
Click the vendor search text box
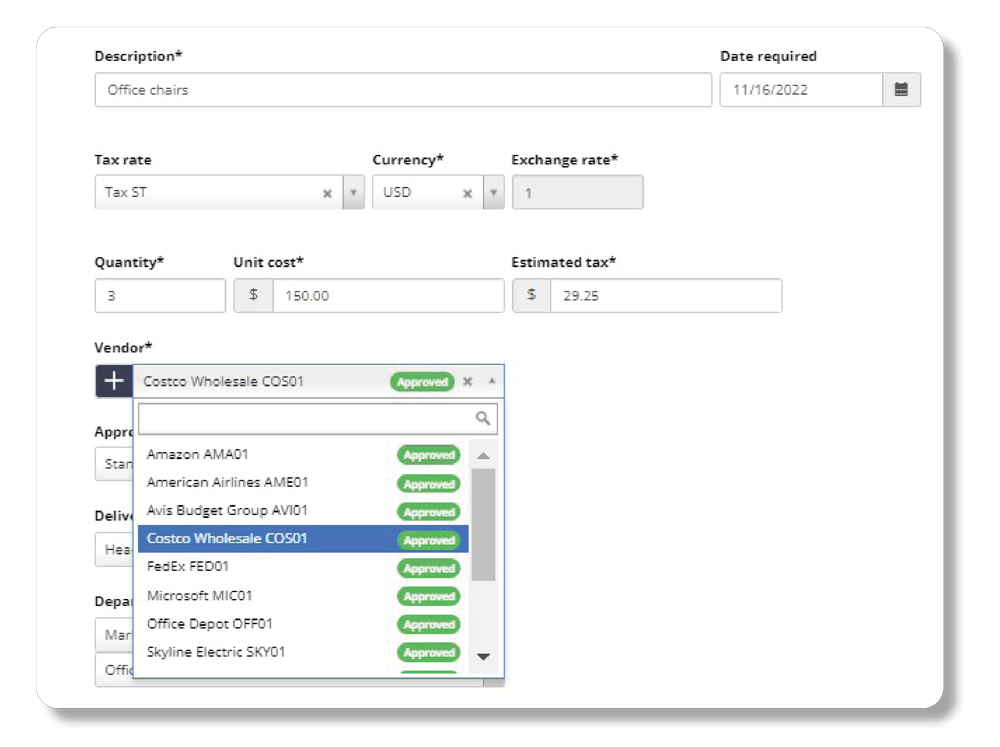(x=318, y=418)
